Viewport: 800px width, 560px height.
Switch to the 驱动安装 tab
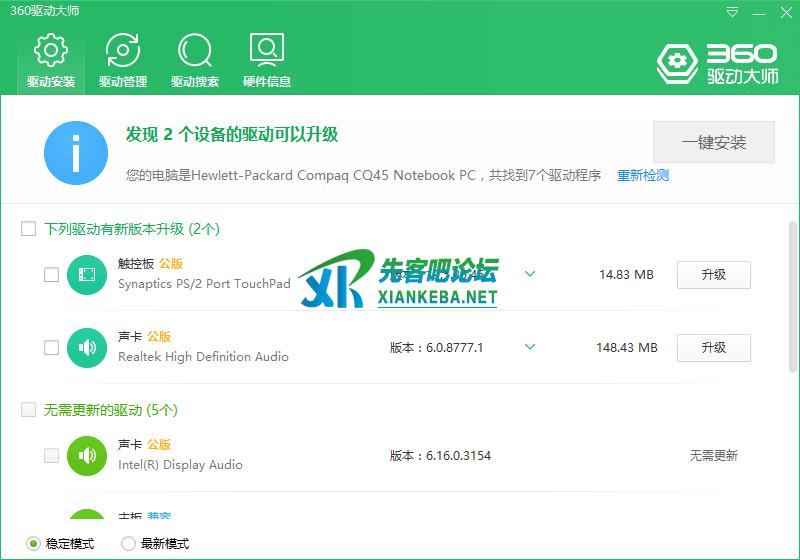click(x=51, y=60)
